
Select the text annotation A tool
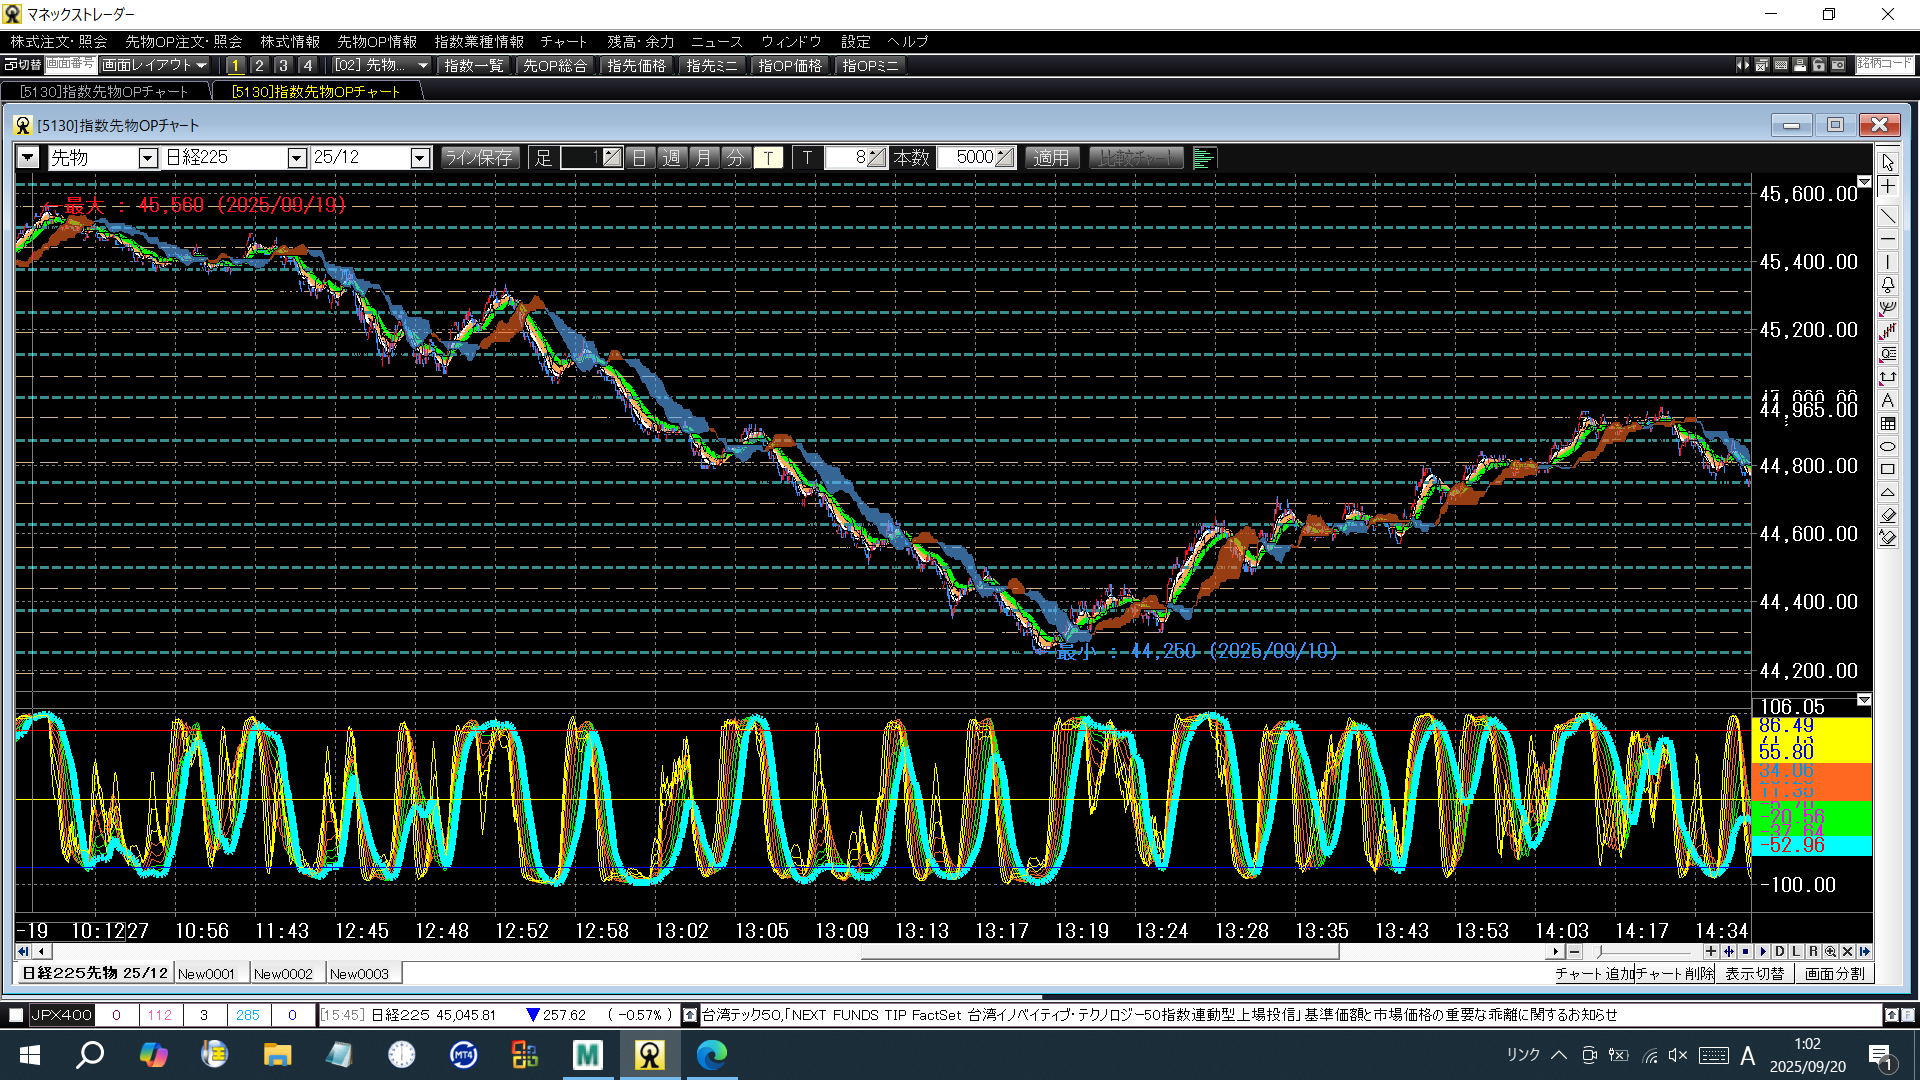(x=1887, y=400)
